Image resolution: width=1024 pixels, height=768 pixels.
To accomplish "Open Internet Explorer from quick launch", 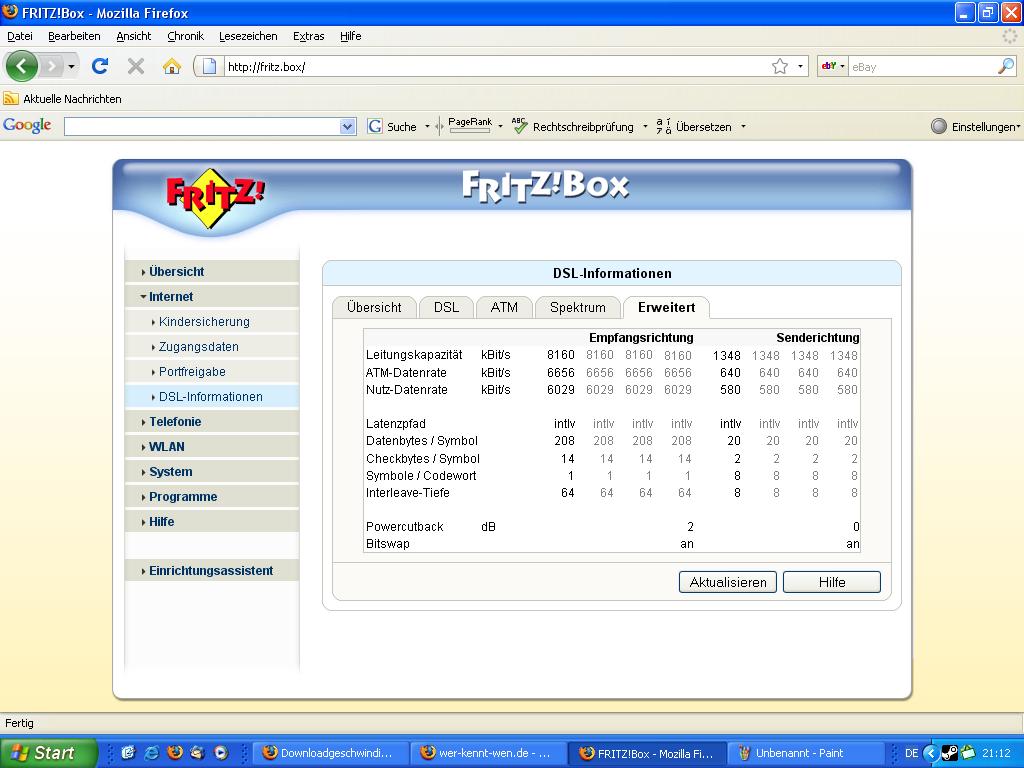I will [x=152, y=753].
